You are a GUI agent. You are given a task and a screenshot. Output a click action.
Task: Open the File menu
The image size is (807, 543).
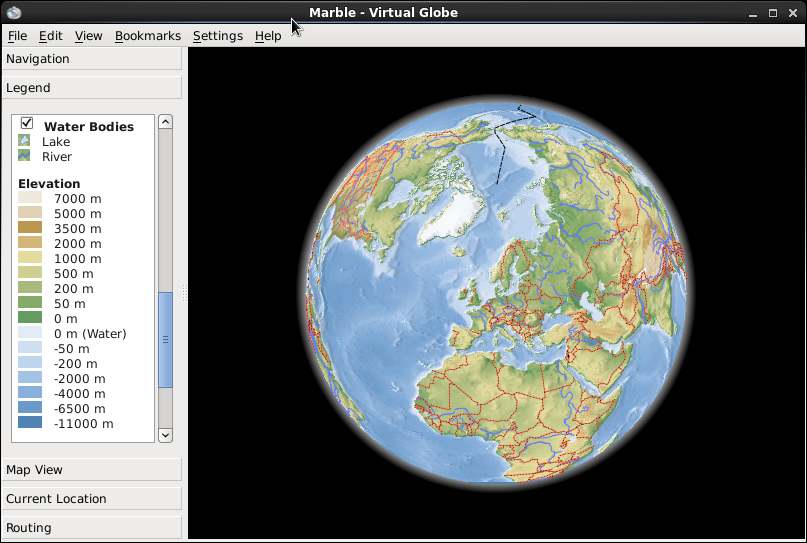click(17, 36)
